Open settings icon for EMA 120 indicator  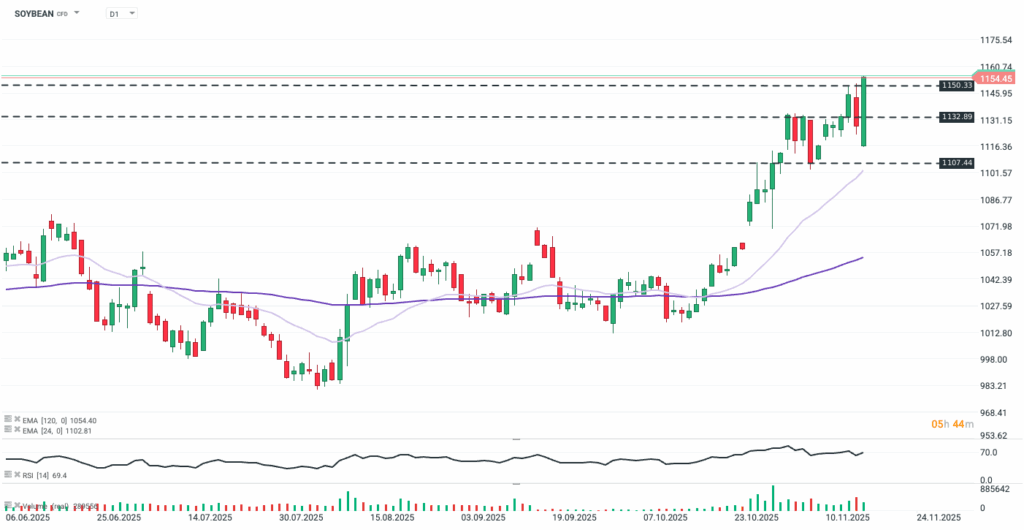[7, 420]
